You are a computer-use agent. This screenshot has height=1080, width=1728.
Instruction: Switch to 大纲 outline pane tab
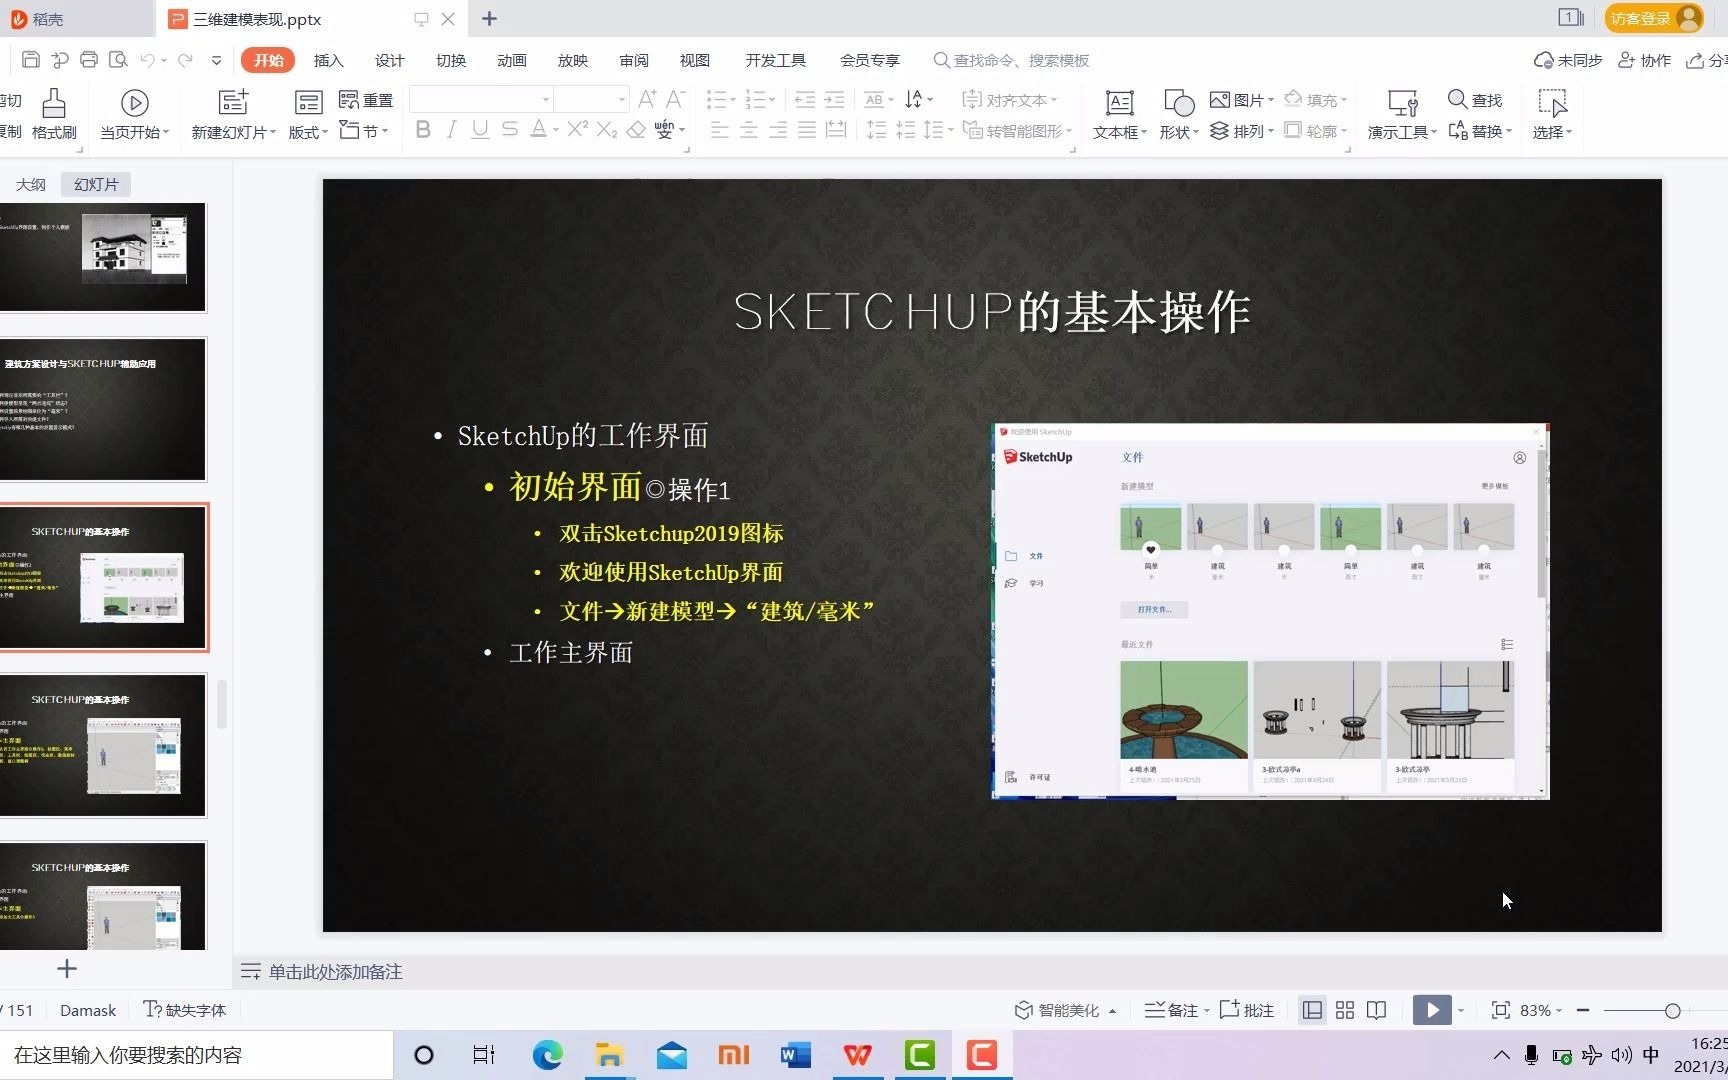click(31, 184)
